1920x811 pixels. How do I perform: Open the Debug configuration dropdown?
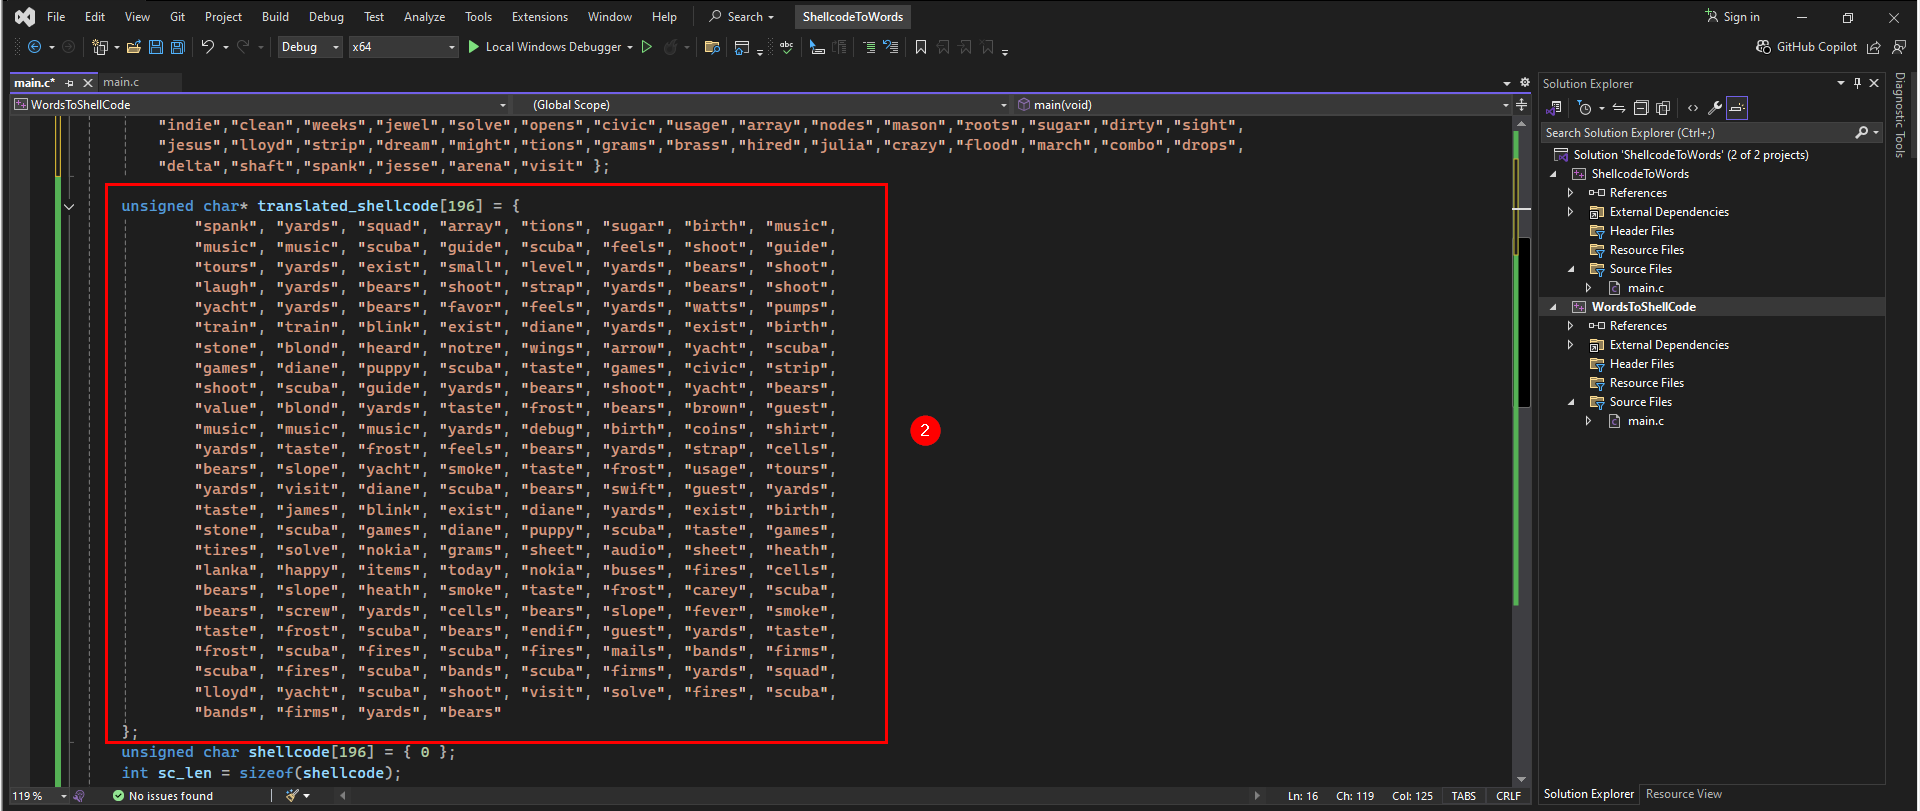point(310,47)
